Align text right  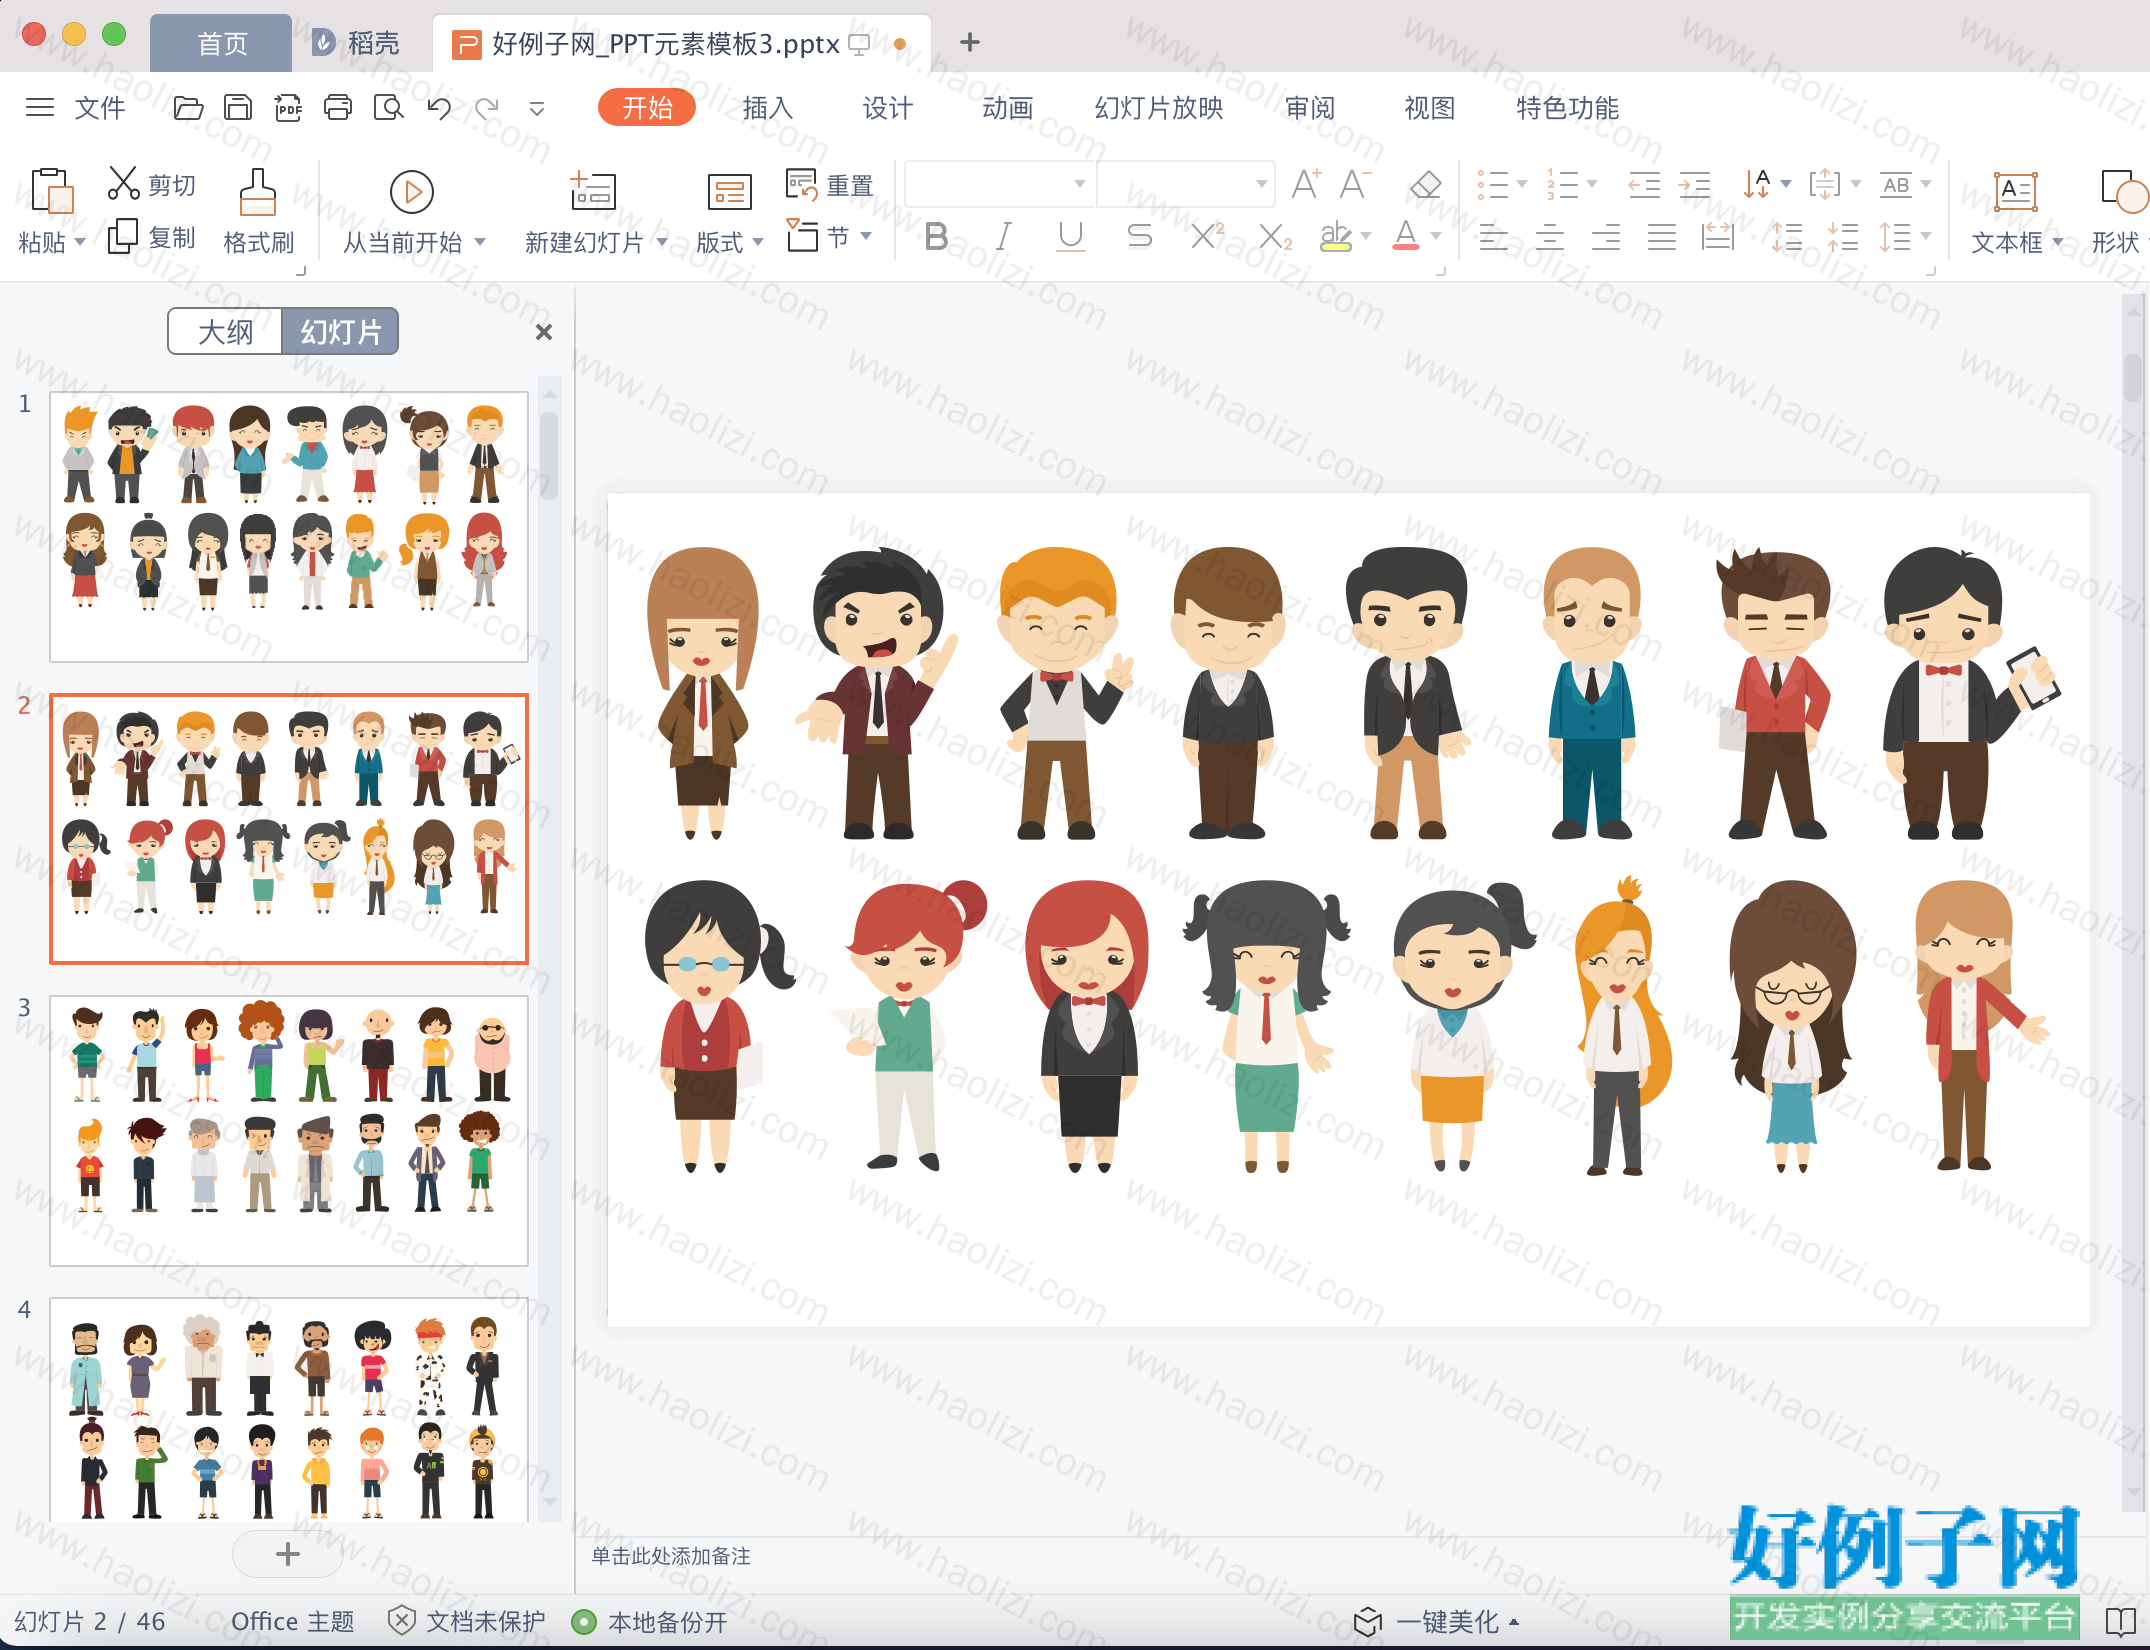click(x=1606, y=237)
